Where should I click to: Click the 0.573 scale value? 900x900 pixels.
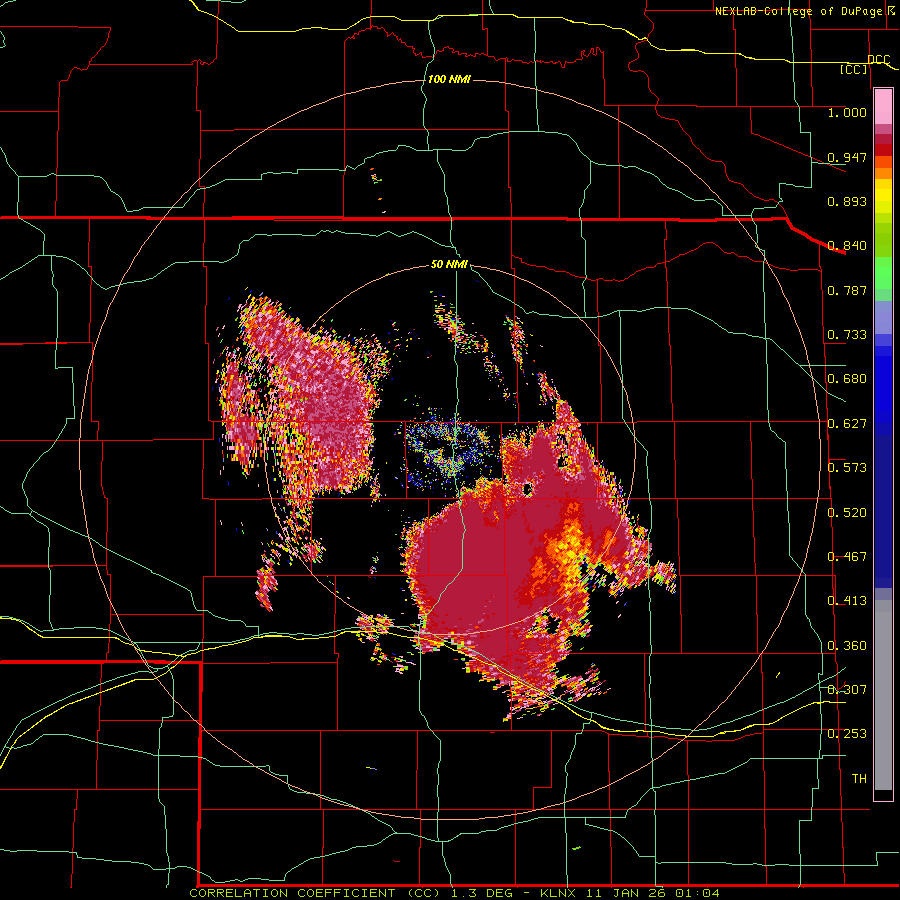[x=847, y=468]
